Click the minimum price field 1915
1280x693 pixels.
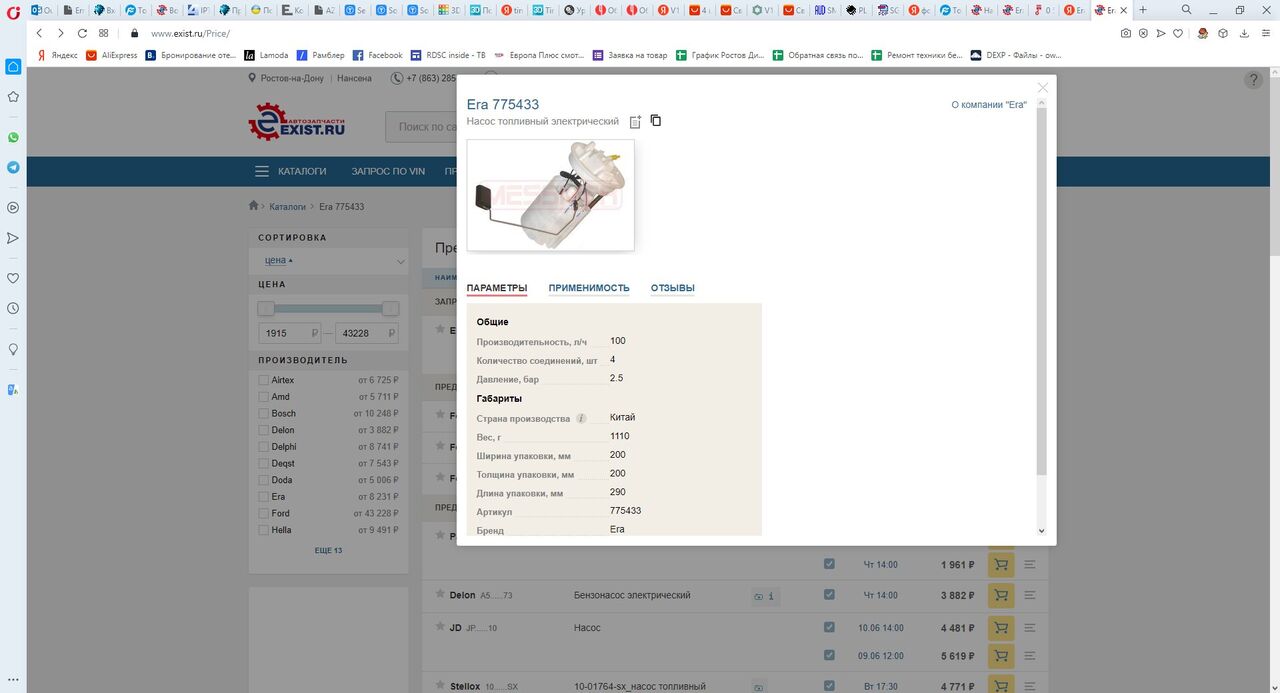click(290, 333)
